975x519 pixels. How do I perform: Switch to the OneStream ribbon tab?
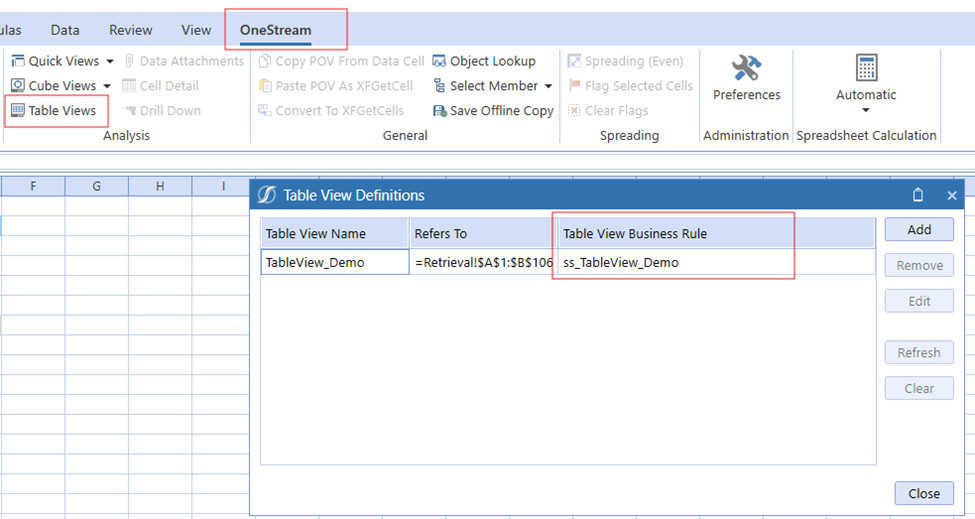(x=275, y=30)
